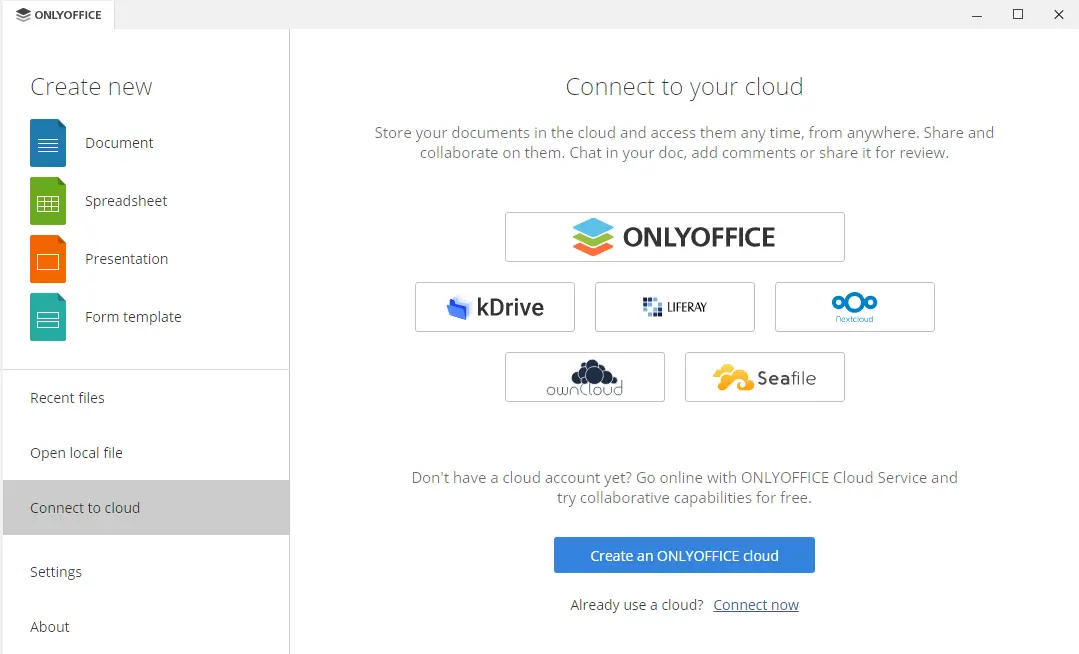Open Settings from the sidebar

56,572
